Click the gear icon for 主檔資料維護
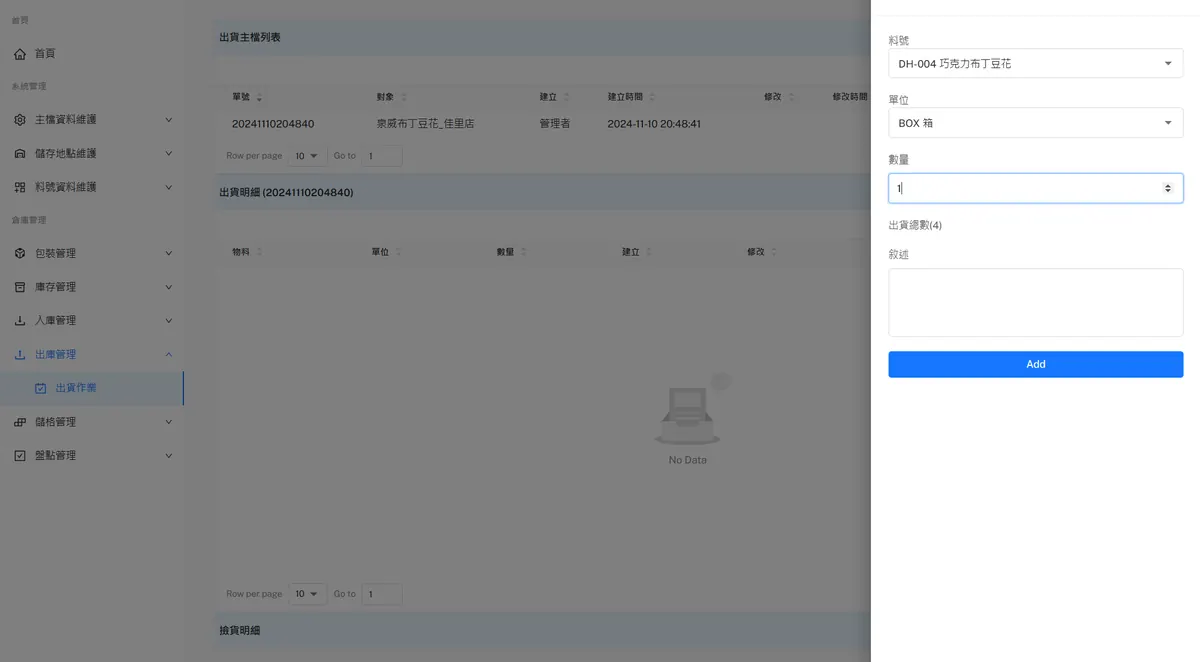Image resolution: width=1200 pixels, height=662 pixels. pos(20,120)
